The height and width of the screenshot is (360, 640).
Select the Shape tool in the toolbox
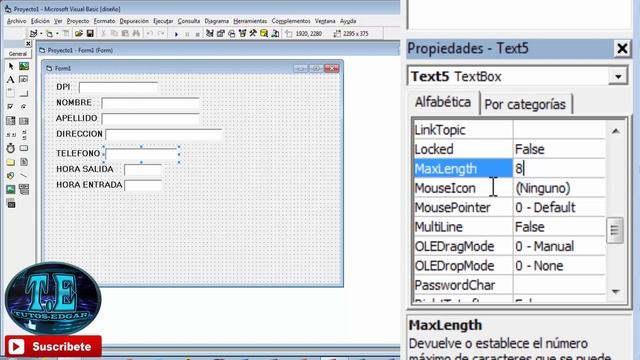[x=11, y=176]
